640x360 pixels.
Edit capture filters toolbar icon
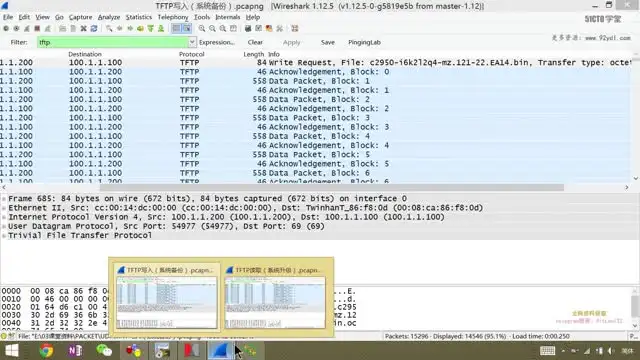tap(248, 29)
